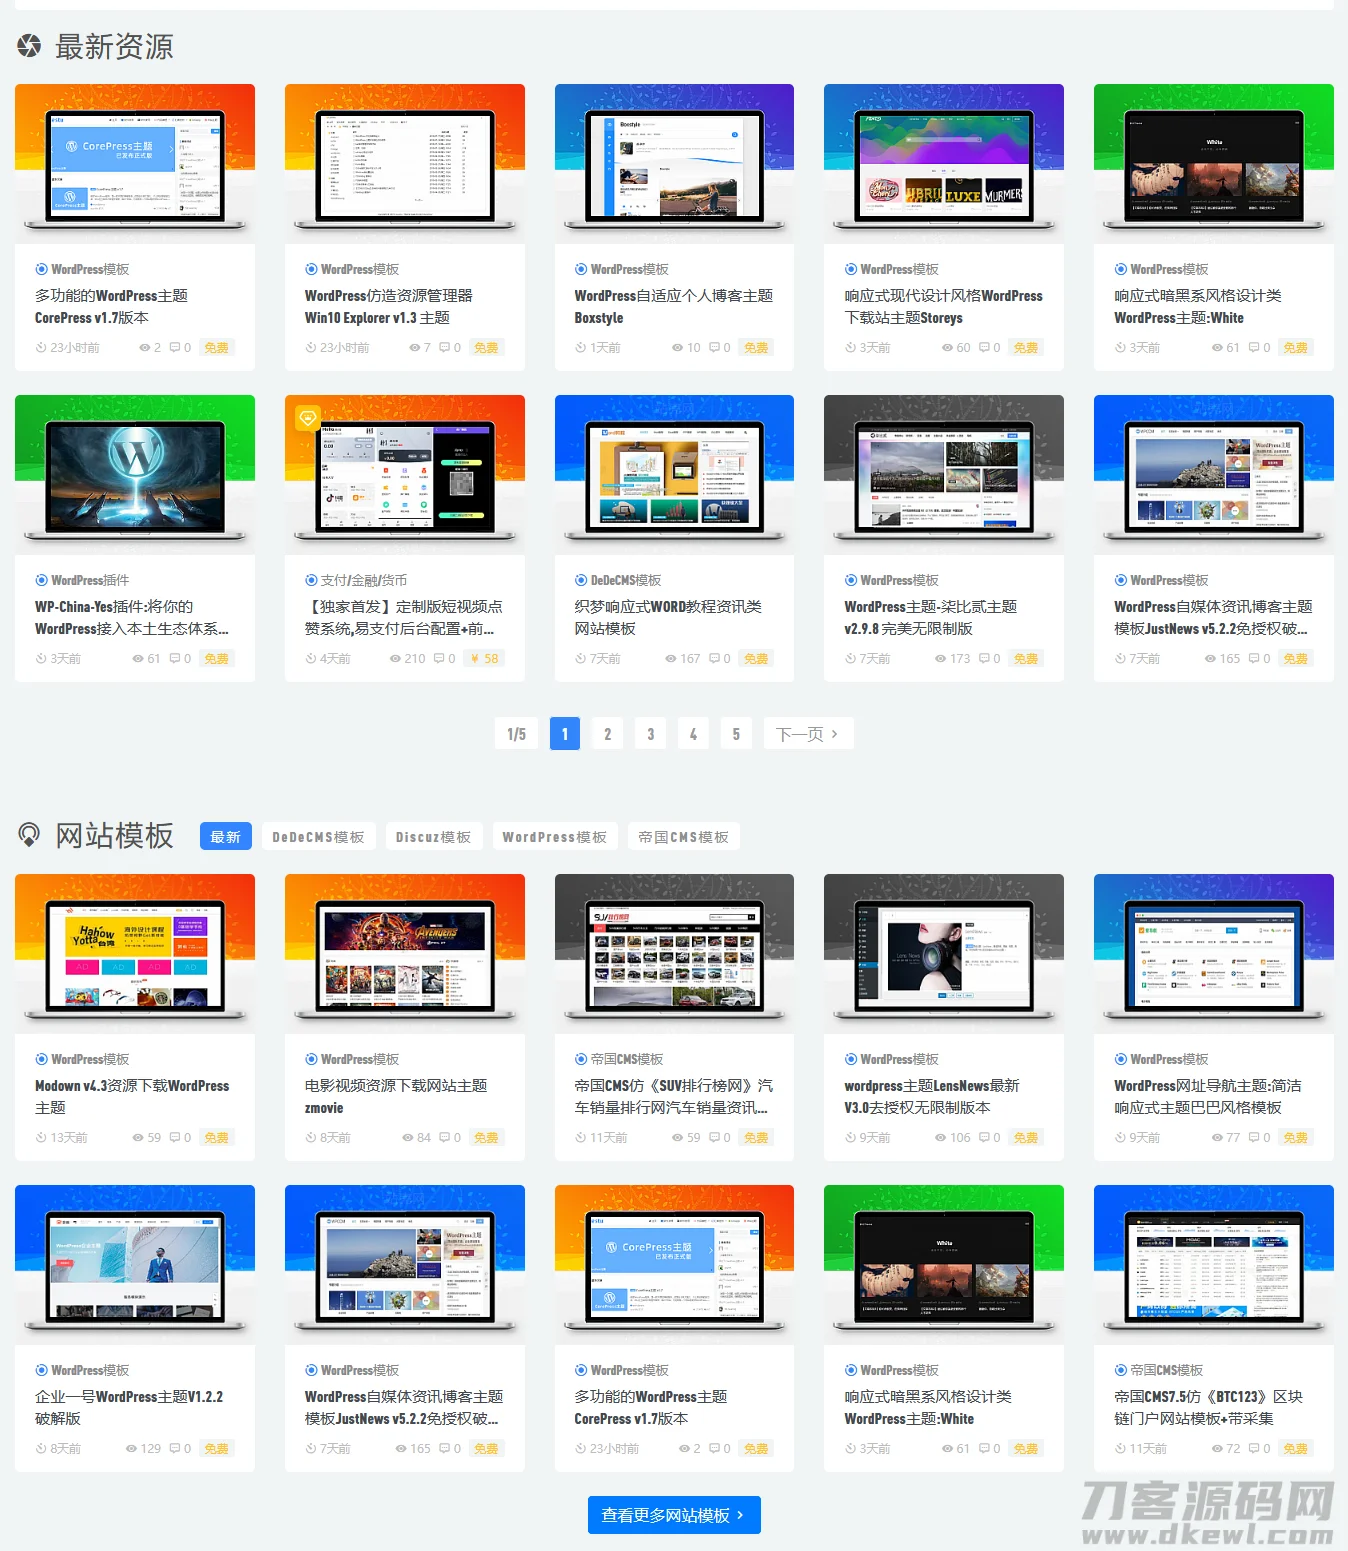Switch to the DeDeCMS模板 tab
Image resolution: width=1348 pixels, height=1551 pixels.
click(x=318, y=837)
